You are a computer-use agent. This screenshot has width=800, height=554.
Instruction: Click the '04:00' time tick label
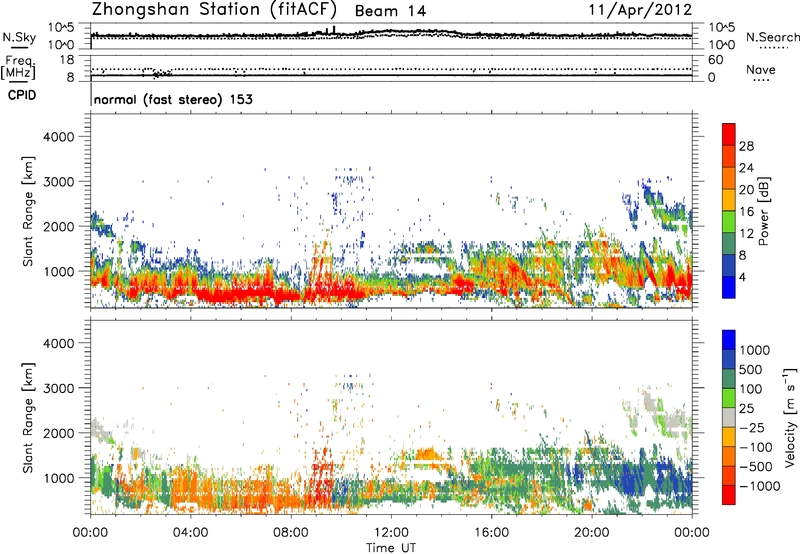(191, 533)
